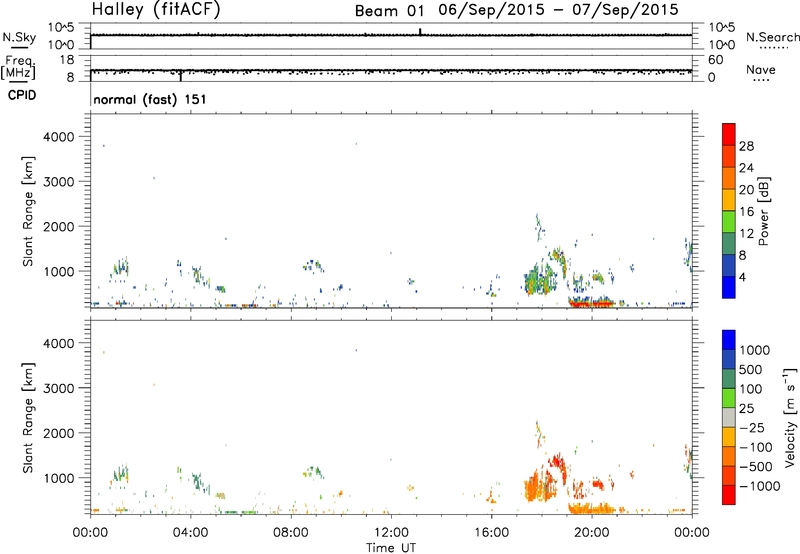Click the '04:00' time tick label
800x554 pixels.
tap(190, 533)
